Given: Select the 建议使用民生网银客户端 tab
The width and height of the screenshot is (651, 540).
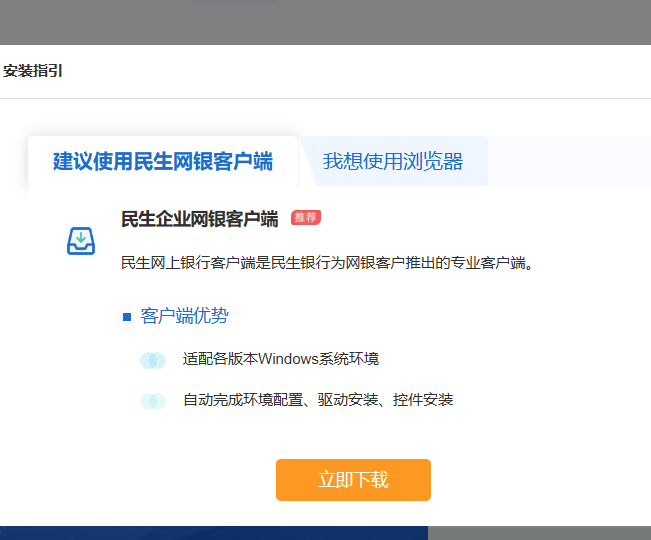Looking at the screenshot, I should coord(163,161).
